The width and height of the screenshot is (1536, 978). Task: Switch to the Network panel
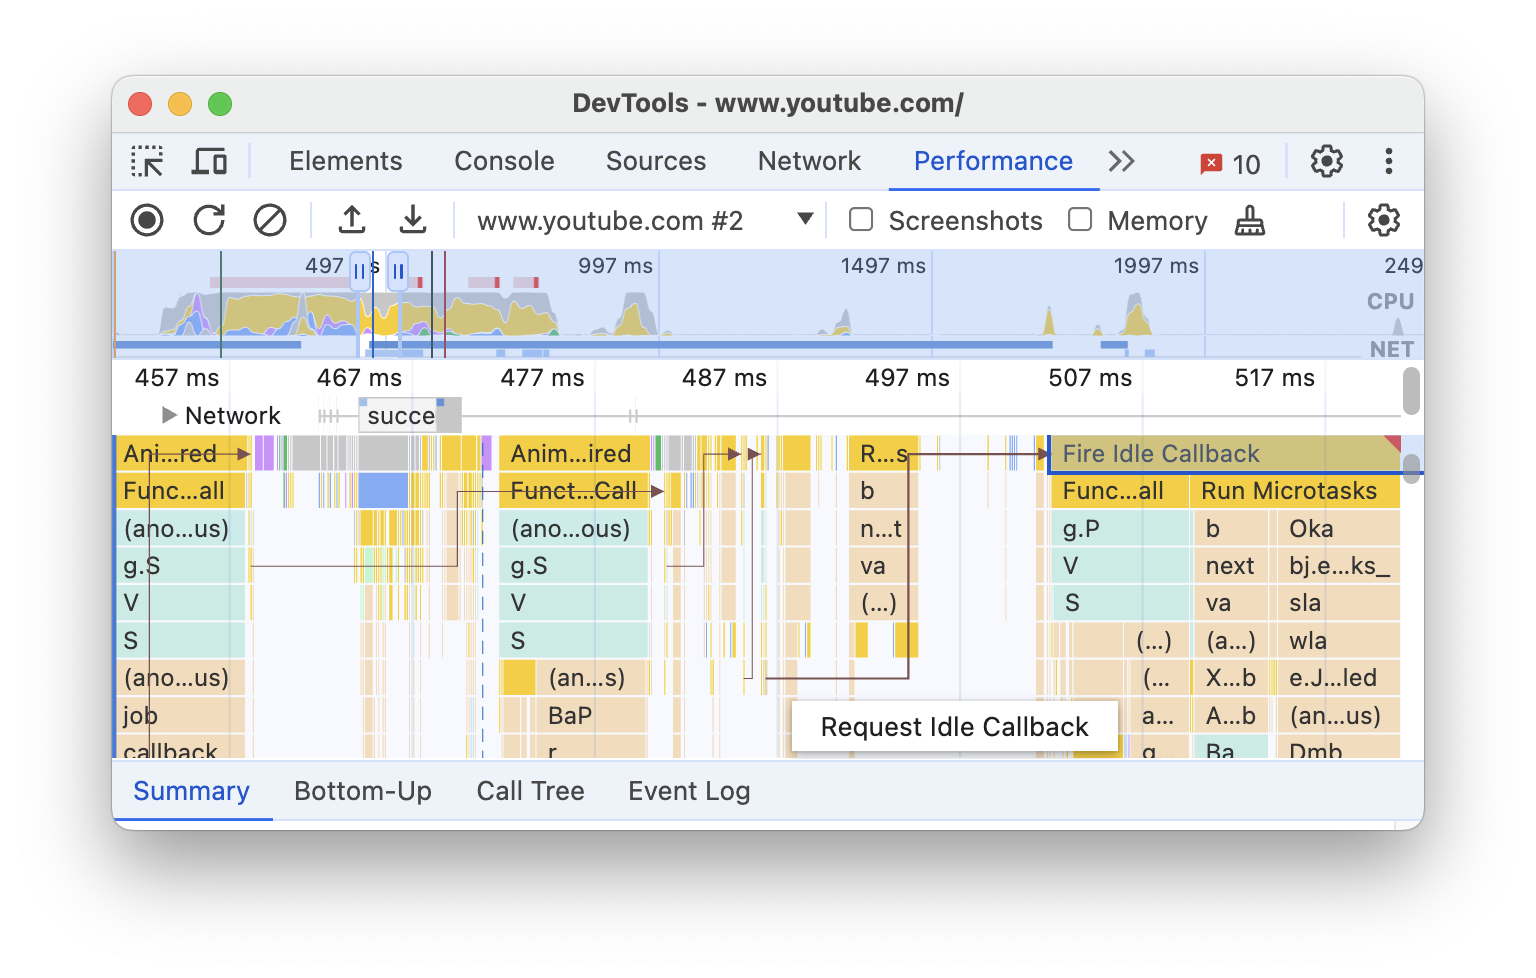(x=809, y=161)
